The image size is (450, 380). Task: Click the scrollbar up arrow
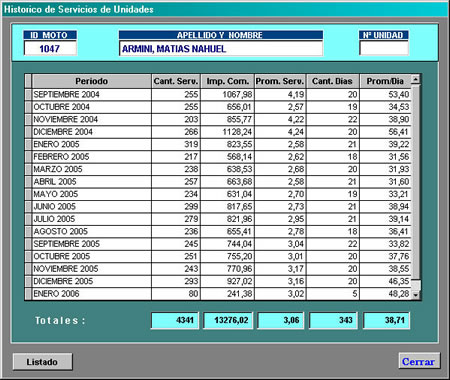(x=415, y=80)
